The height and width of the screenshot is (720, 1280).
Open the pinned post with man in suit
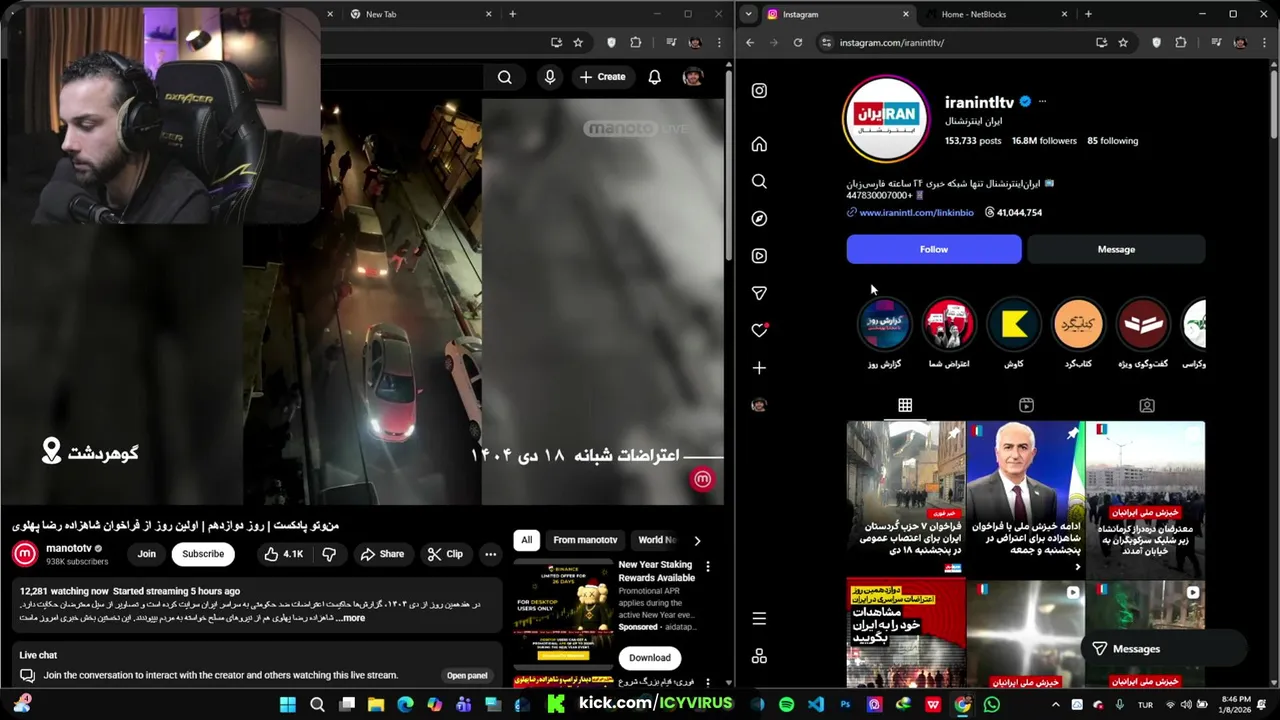coord(1026,500)
